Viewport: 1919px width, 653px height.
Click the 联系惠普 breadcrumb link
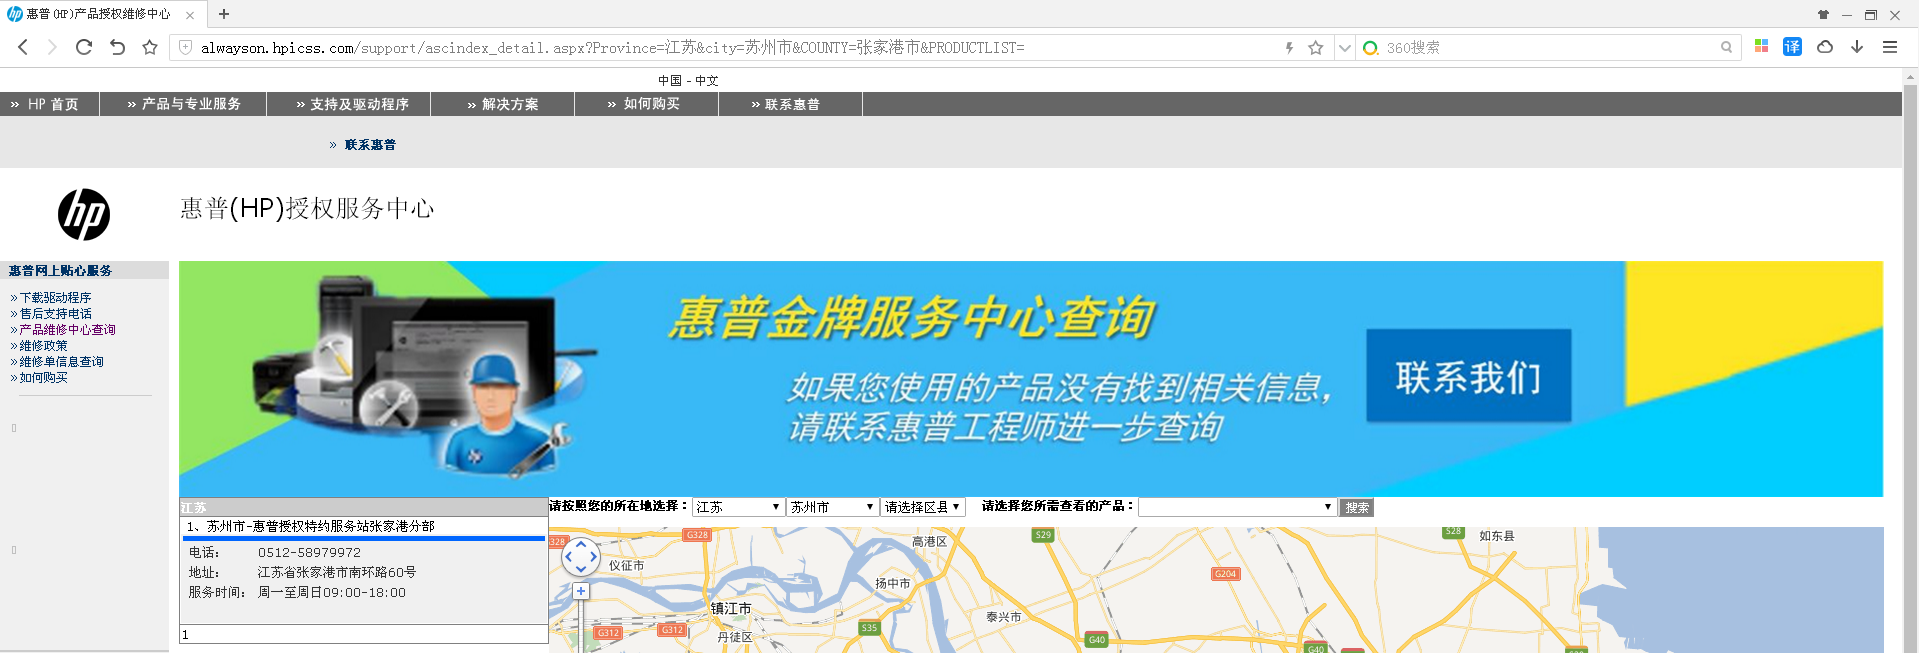point(370,145)
